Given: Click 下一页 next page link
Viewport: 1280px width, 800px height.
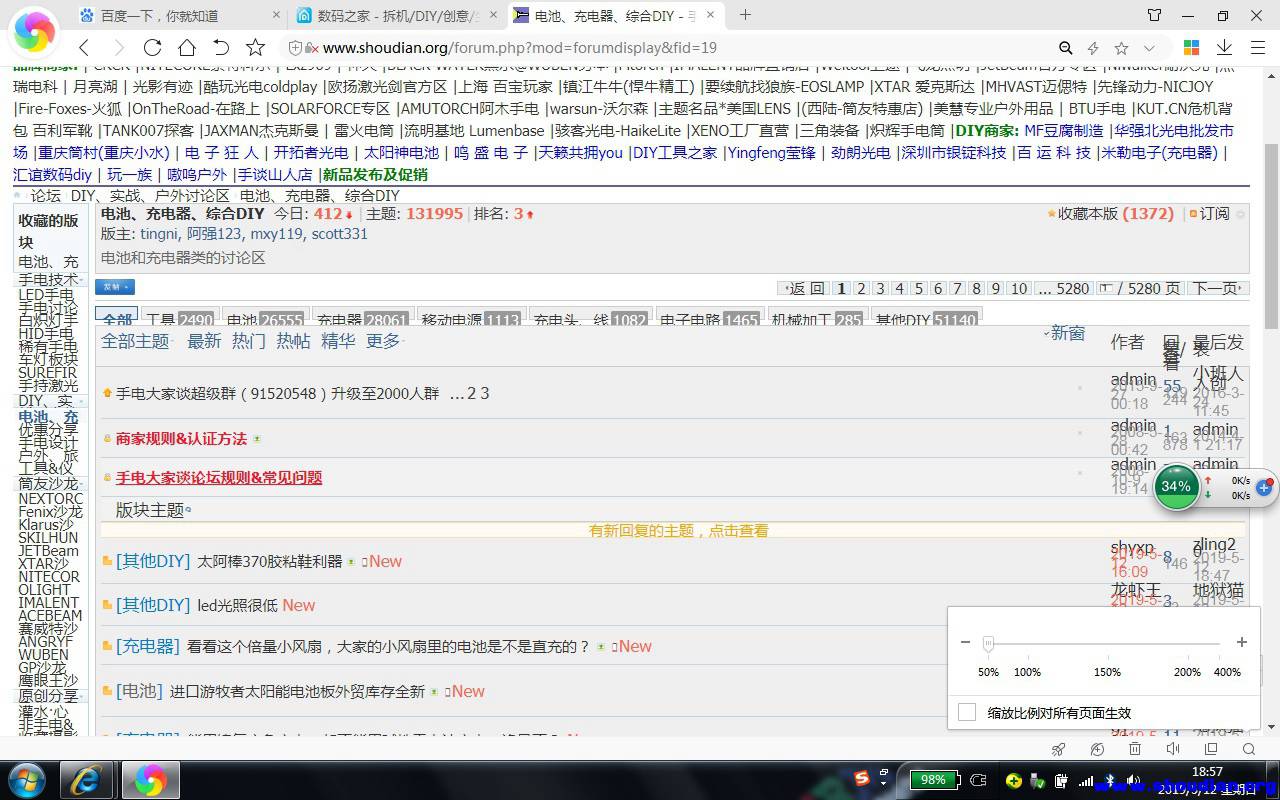Looking at the screenshot, I should [1217, 288].
